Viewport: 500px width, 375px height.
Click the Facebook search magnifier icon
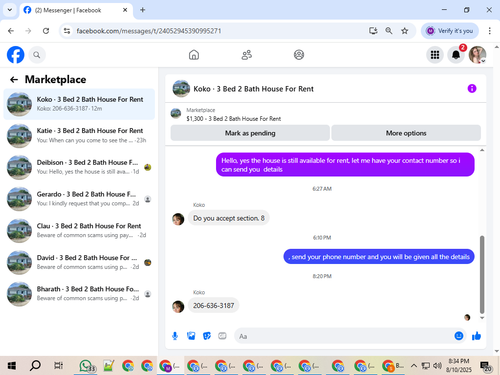pyautogui.click(x=37, y=55)
